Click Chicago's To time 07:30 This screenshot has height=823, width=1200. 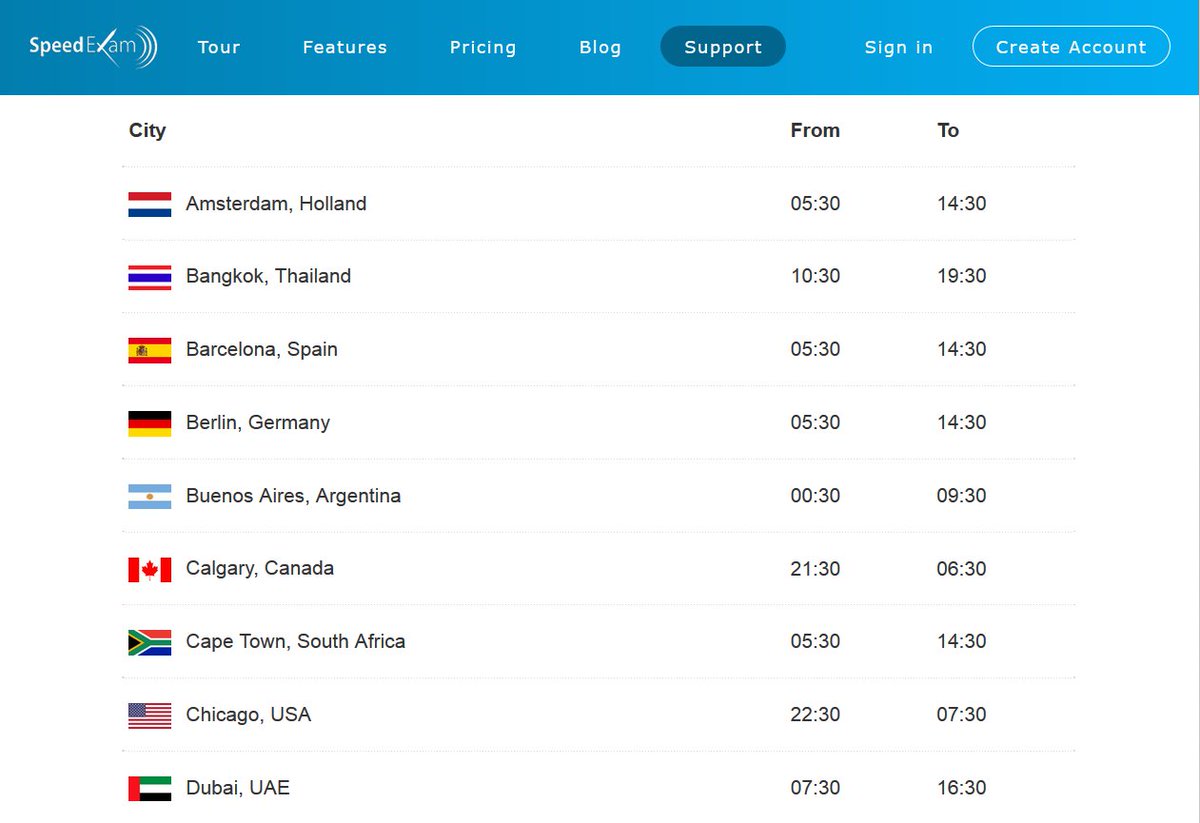962,714
